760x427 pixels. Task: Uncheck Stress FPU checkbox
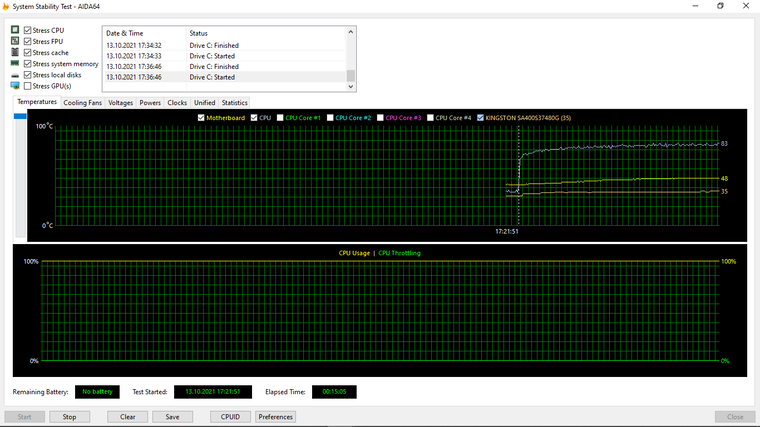coord(28,41)
